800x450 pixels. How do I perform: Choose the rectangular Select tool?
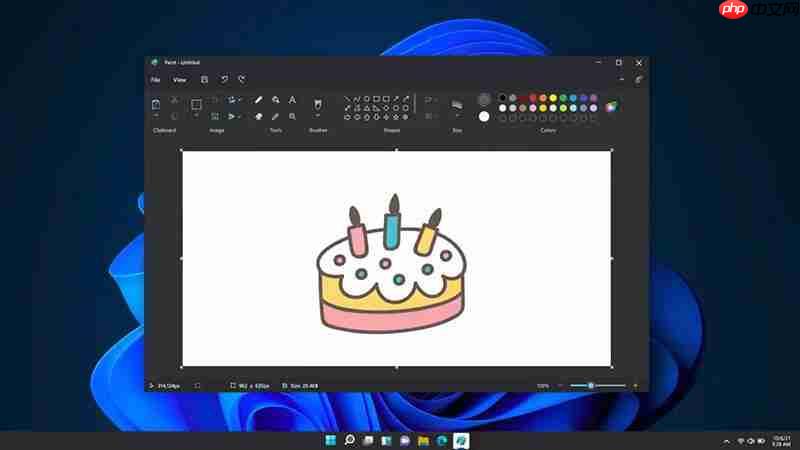196,105
